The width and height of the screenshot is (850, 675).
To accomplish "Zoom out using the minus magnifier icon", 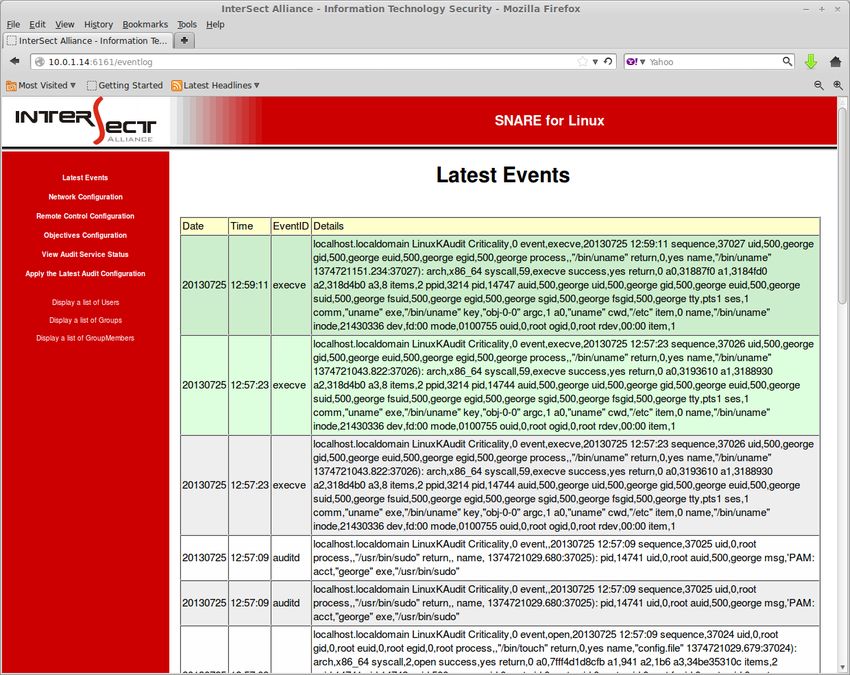I will (x=819, y=85).
